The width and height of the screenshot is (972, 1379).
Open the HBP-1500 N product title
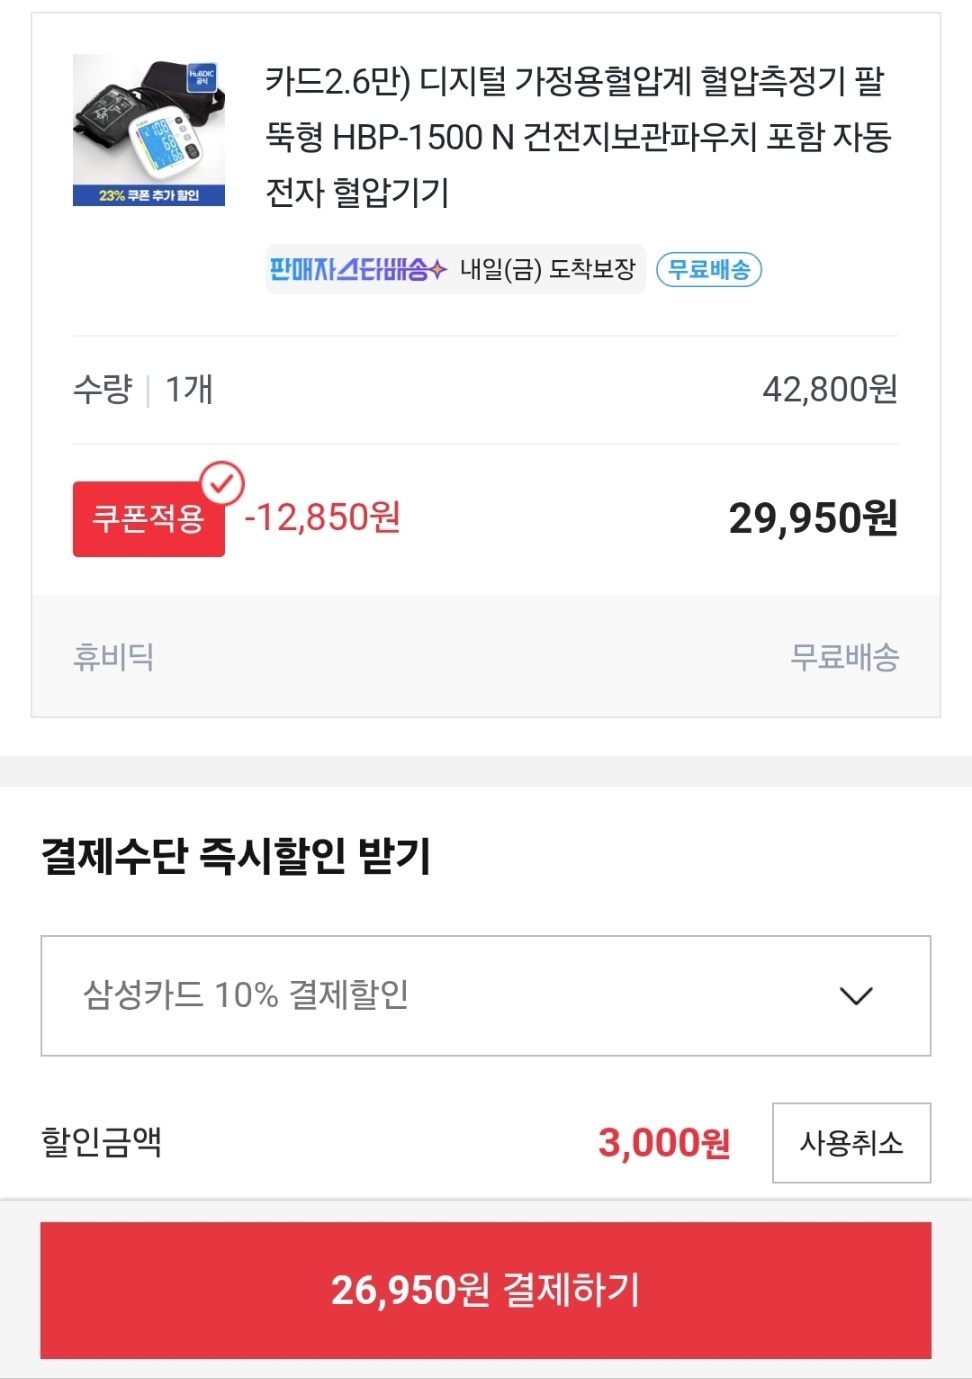click(578, 136)
